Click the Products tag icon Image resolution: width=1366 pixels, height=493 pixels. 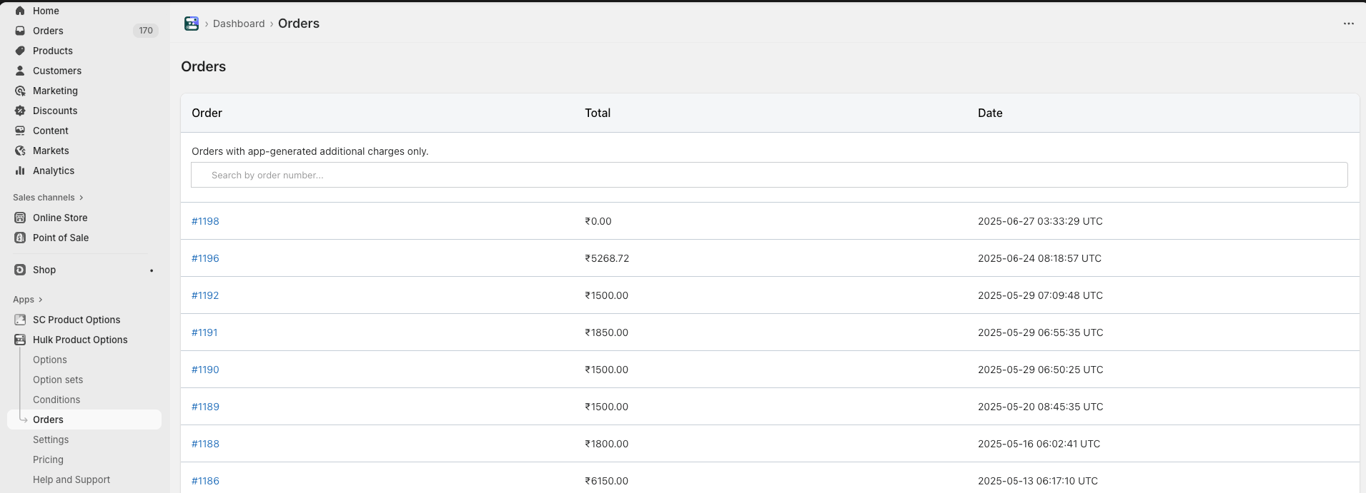coord(20,51)
